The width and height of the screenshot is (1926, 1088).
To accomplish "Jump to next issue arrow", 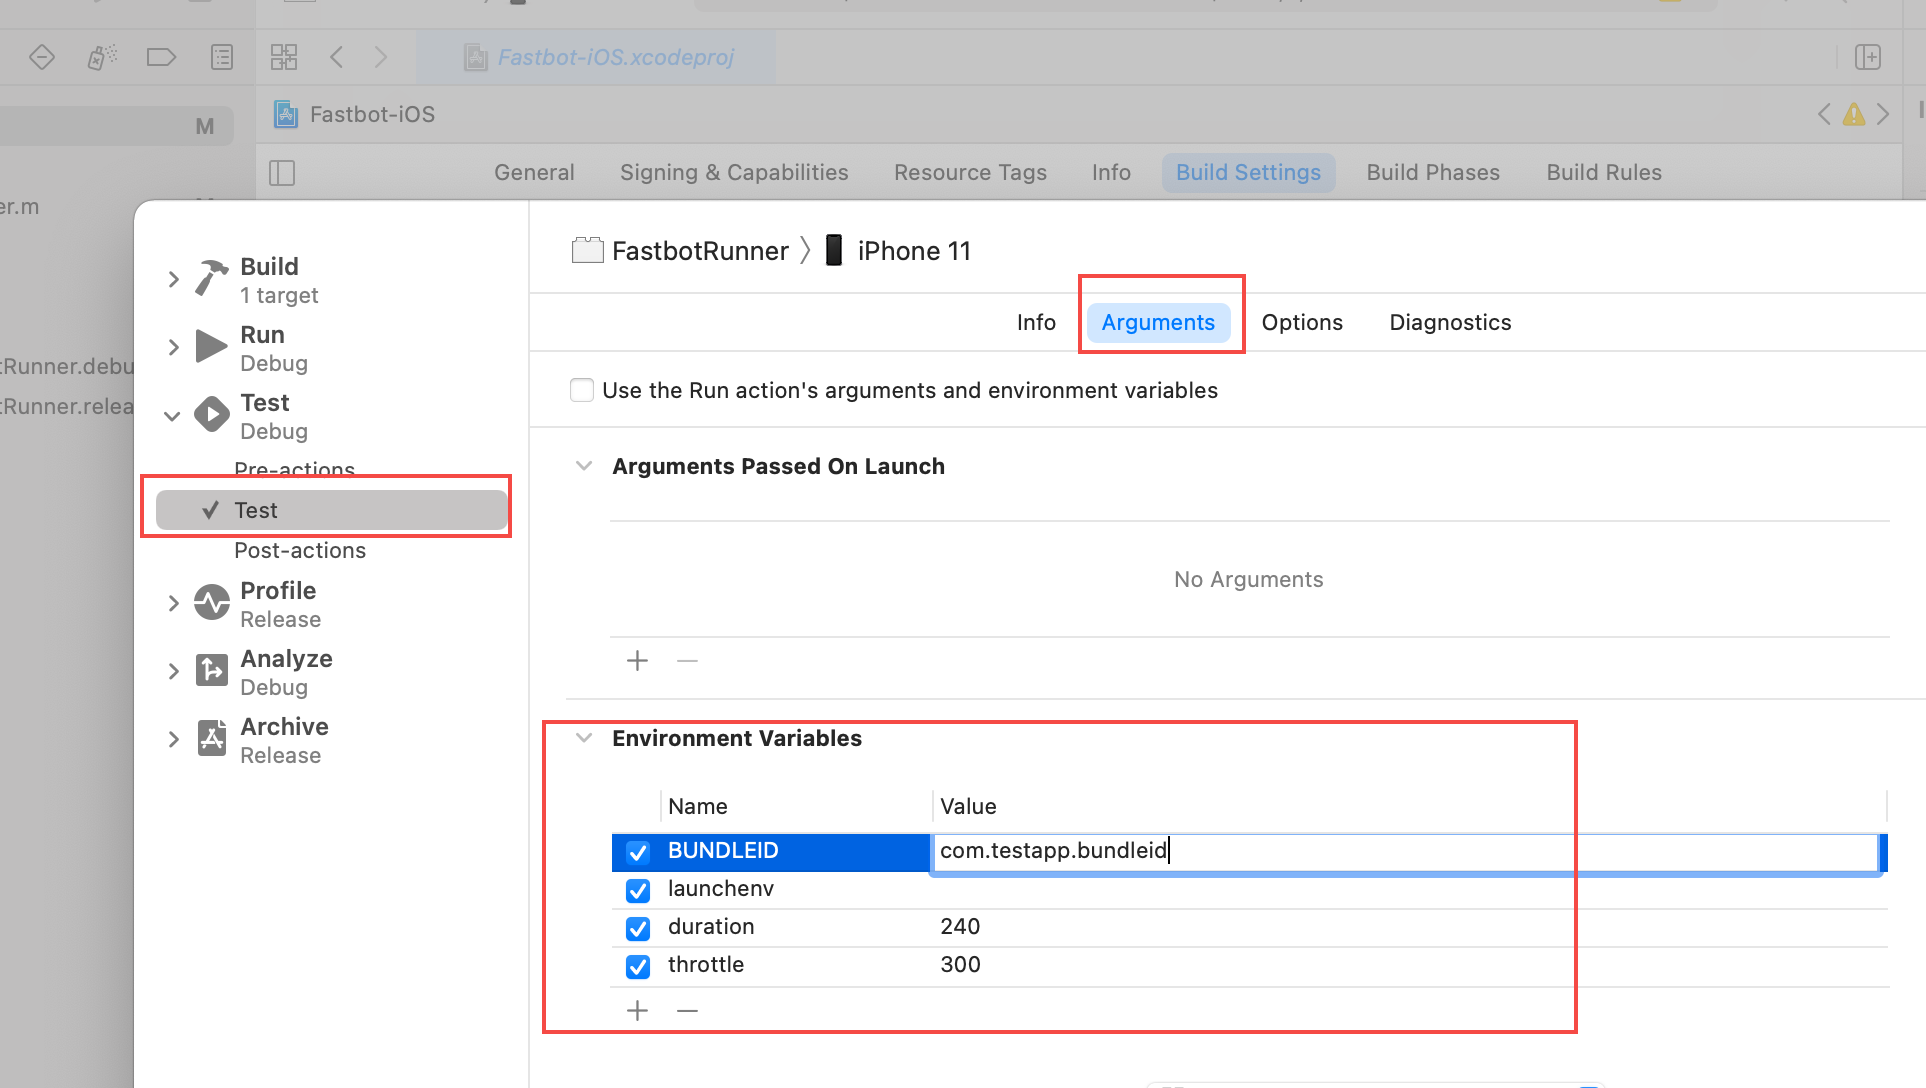I will point(1884,114).
